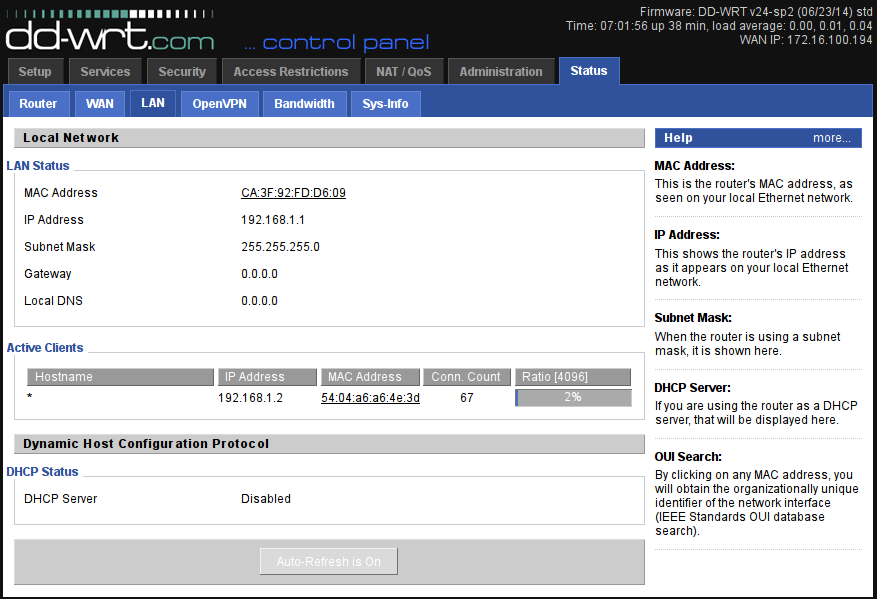Click the Hostname column header
This screenshot has height=599, width=877.
point(120,377)
